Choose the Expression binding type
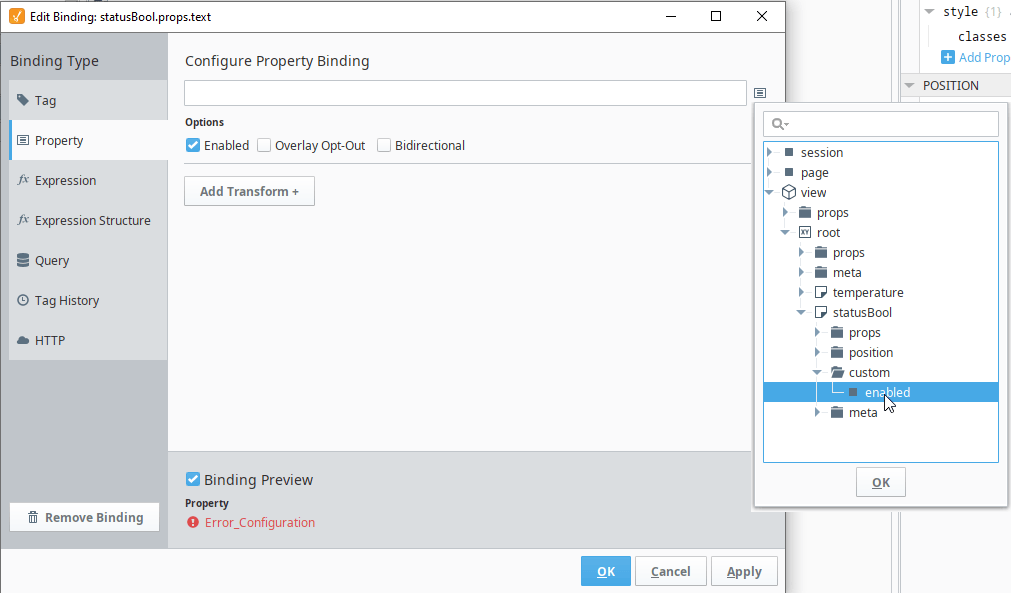Screen dimensions: 1011x593 pyautogui.click(x=88, y=180)
